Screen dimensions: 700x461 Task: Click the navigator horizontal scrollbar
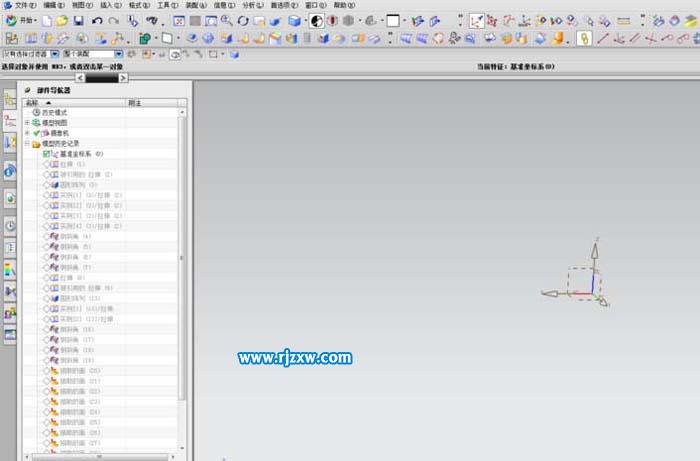99,457
